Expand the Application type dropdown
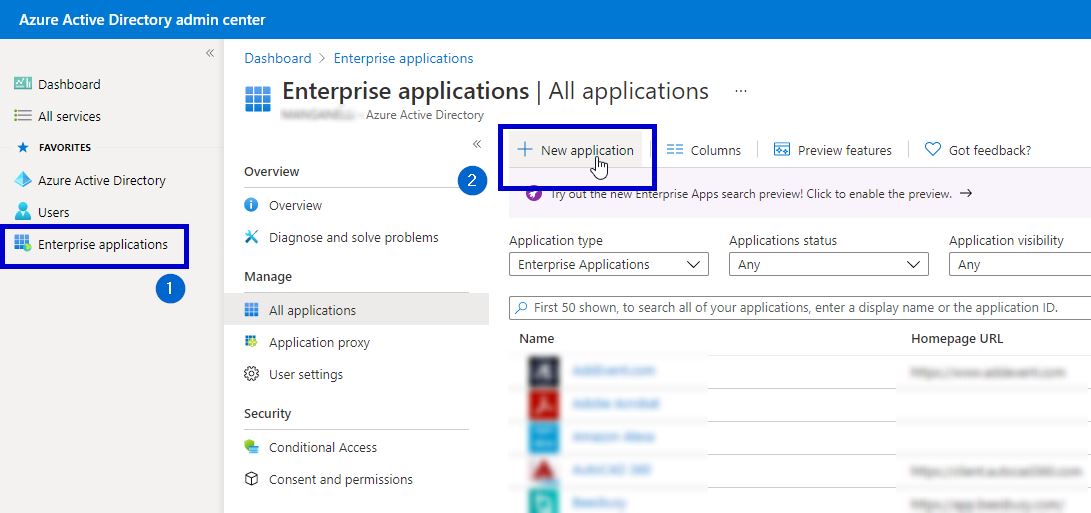1091x513 pixels. [x=609, y=265]
